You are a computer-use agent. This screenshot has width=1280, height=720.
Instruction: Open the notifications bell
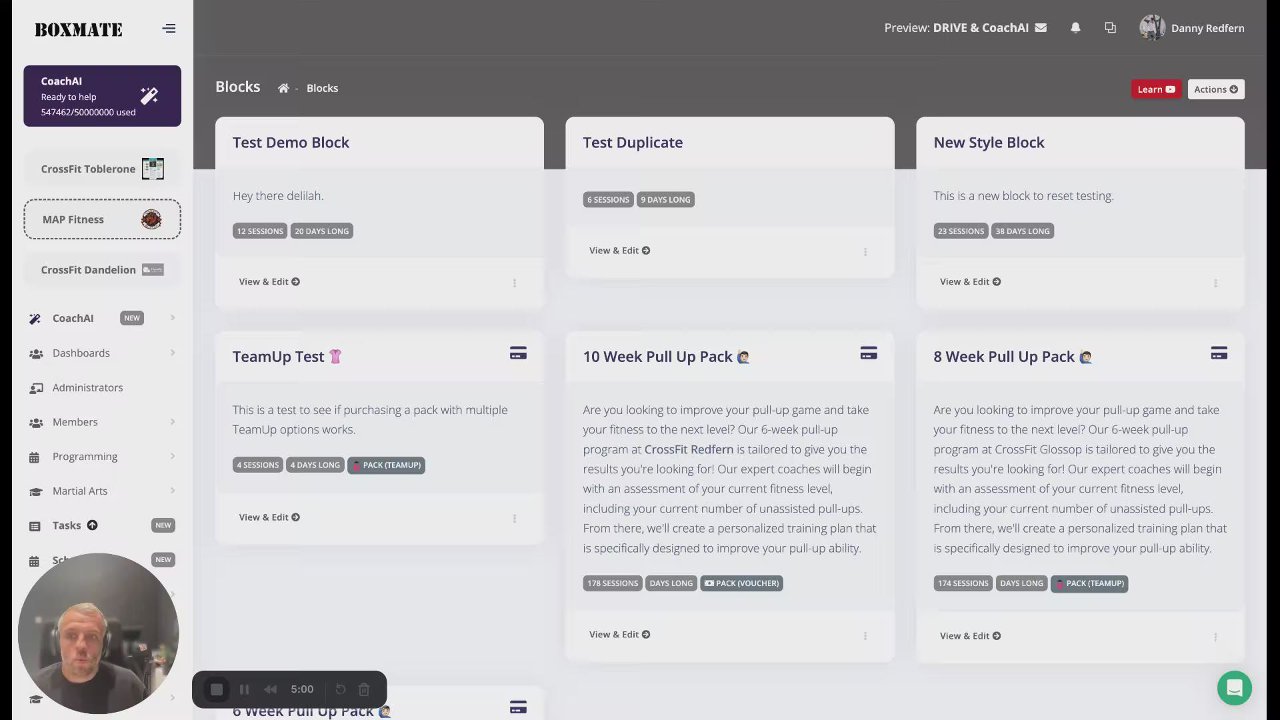coord(1075,28)
